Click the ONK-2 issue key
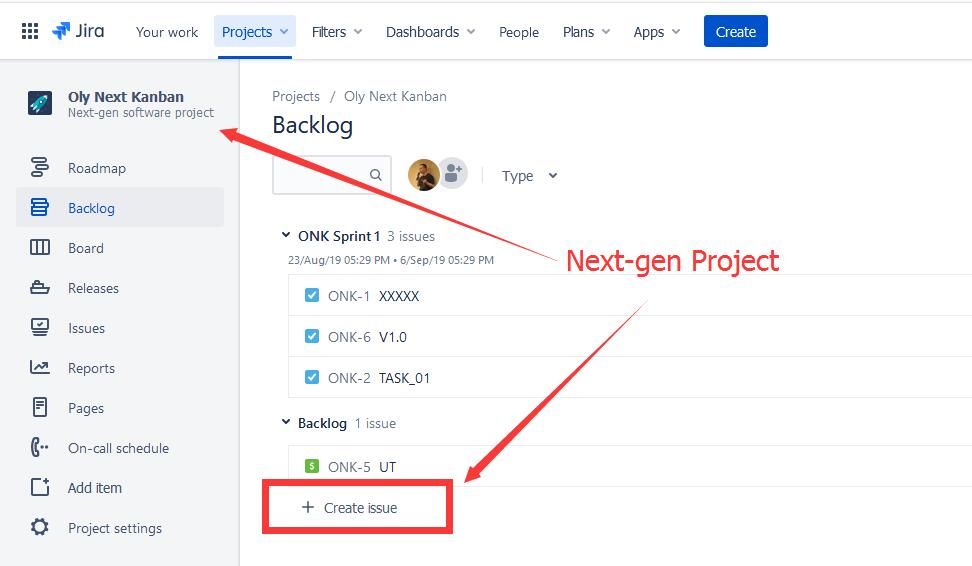Screen dimensions: 972x566 pyautogui.click(x=349, y=378)
